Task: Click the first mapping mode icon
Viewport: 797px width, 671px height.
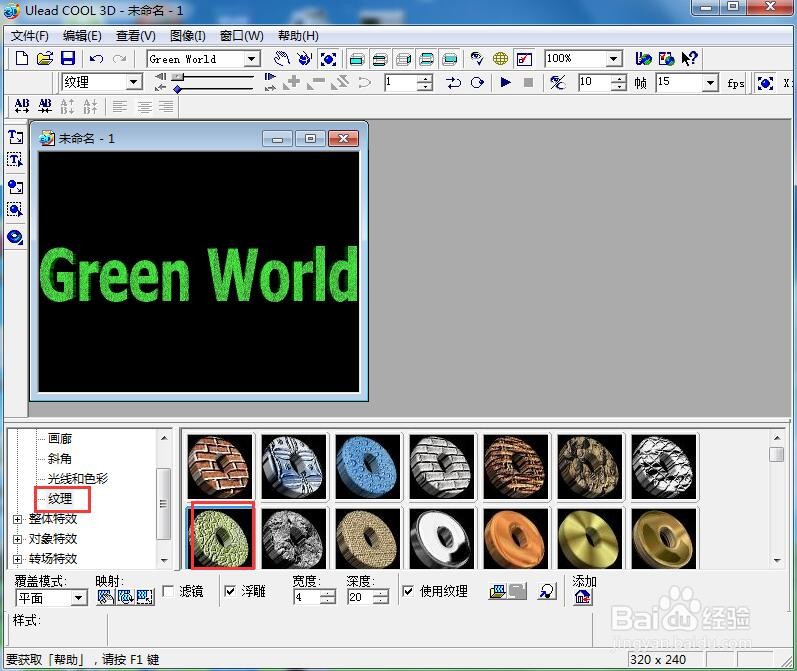Action: 106,597
